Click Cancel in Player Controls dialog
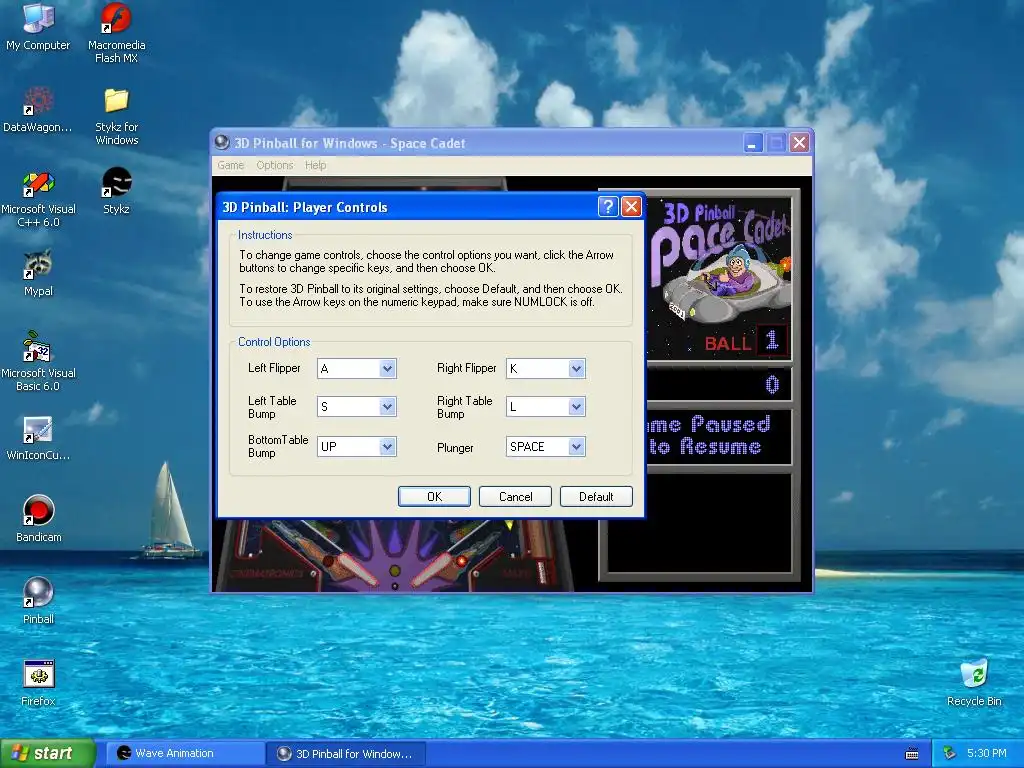 [x=515, y=496]
